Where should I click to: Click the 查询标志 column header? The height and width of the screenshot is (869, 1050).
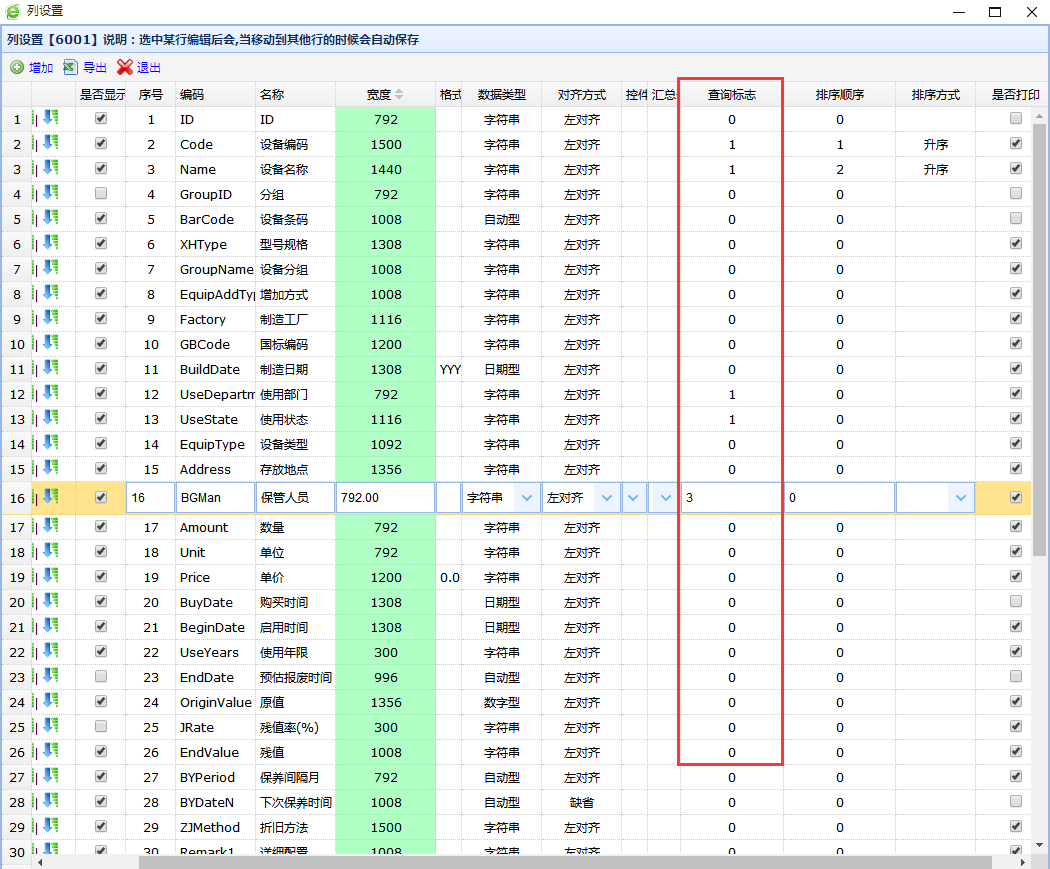[x=731, y=94]
